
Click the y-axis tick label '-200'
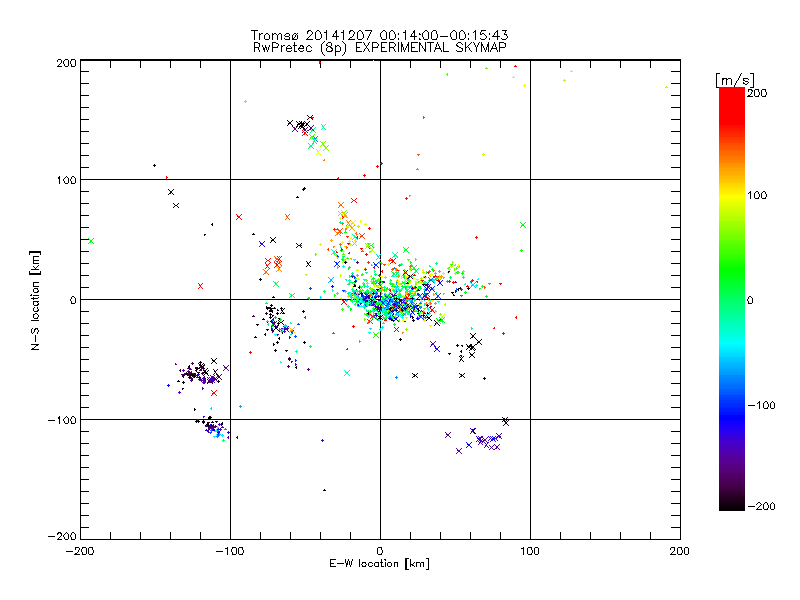click(62, 536)
